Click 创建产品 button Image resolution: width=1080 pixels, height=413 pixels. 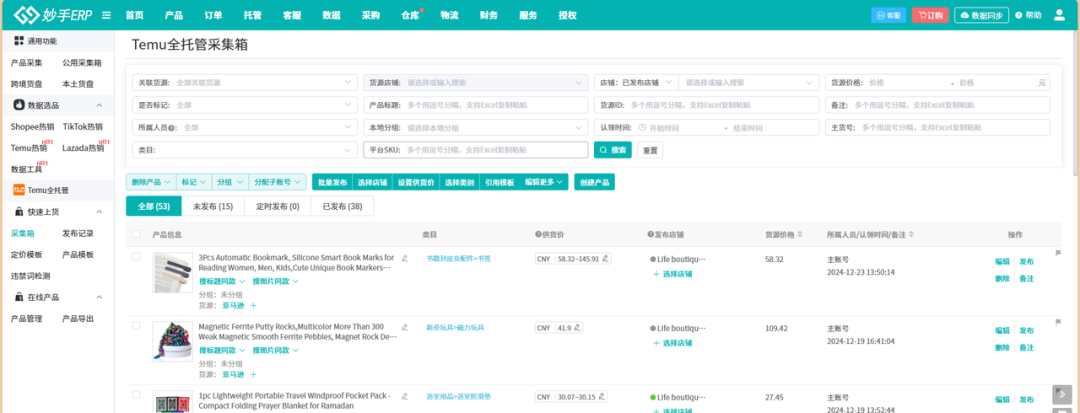coord(594,182)
